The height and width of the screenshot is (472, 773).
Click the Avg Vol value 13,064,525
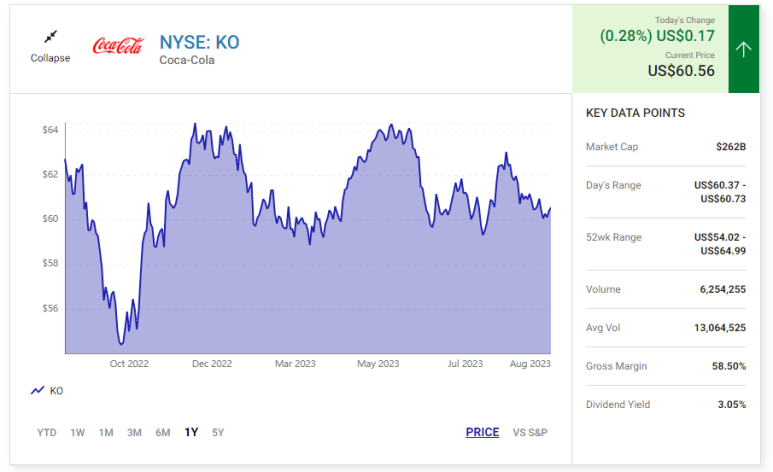click(720, 327)
